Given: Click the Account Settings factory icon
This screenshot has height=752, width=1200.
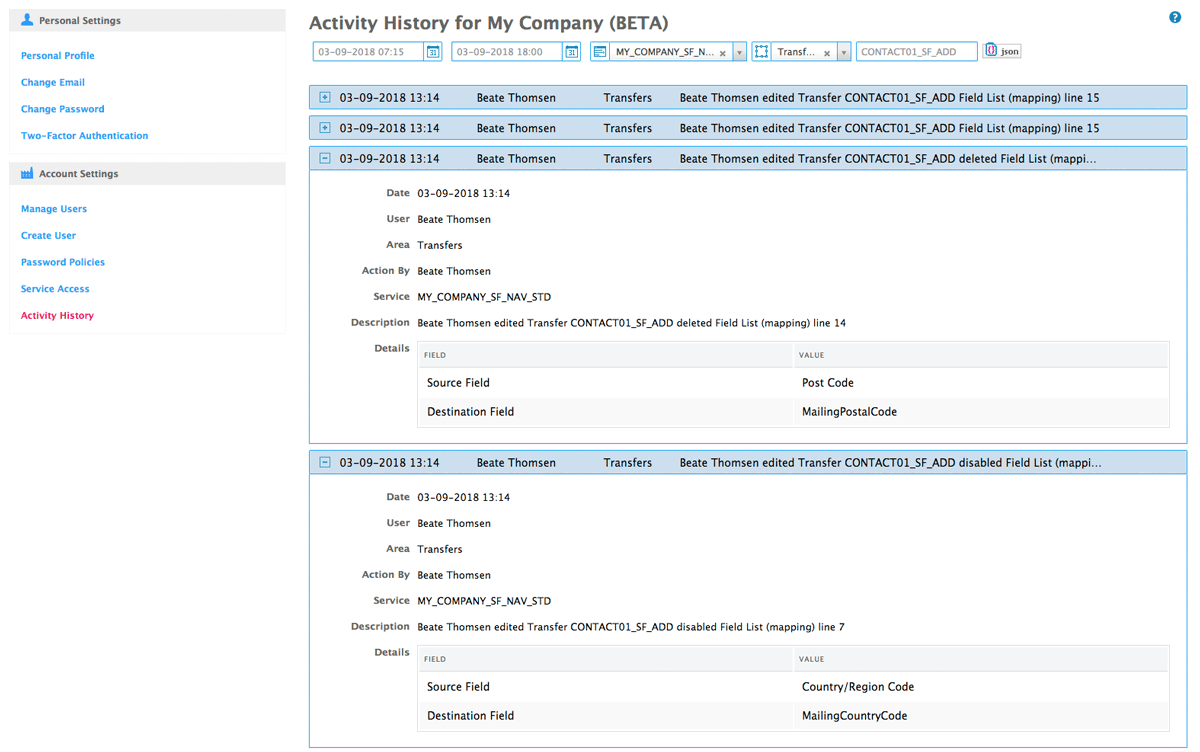Looking at the screenshot, I should click(x=27, y=174).
